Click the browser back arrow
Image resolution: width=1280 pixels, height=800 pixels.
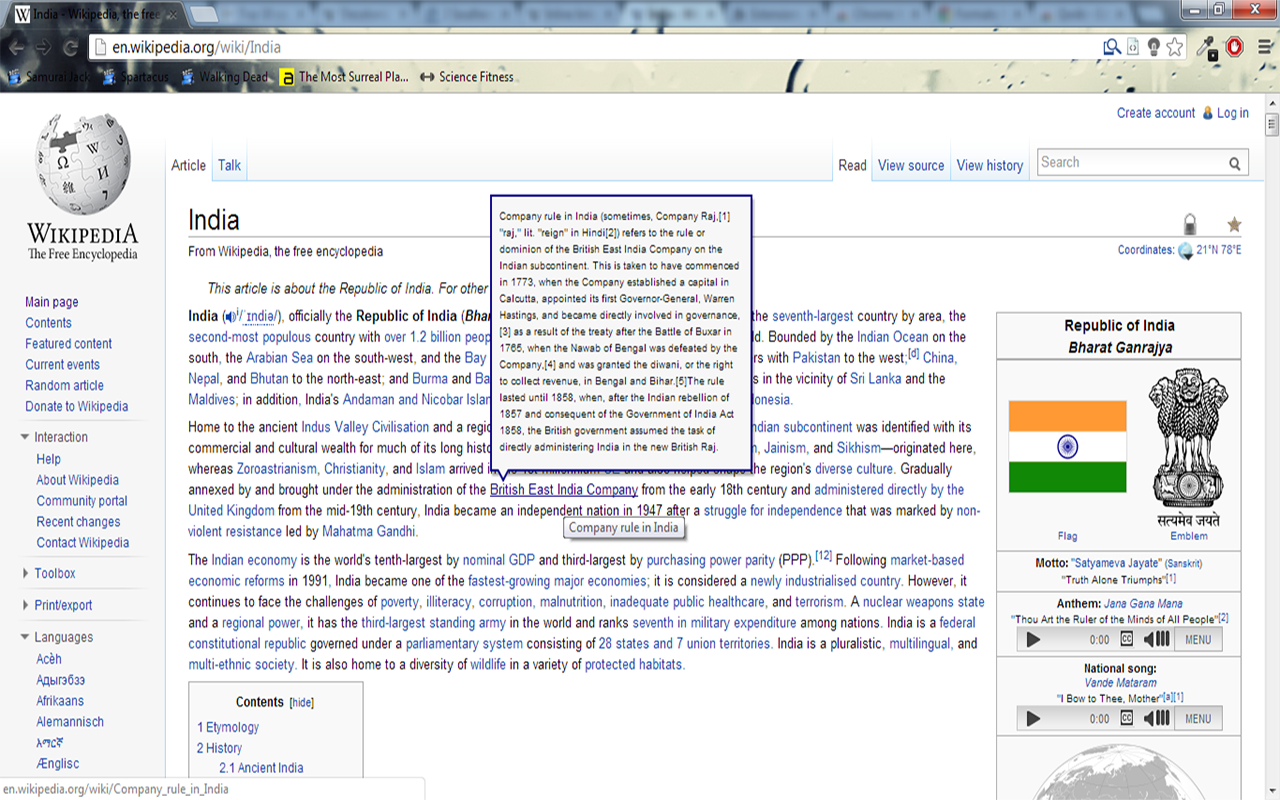pos(16,47)
